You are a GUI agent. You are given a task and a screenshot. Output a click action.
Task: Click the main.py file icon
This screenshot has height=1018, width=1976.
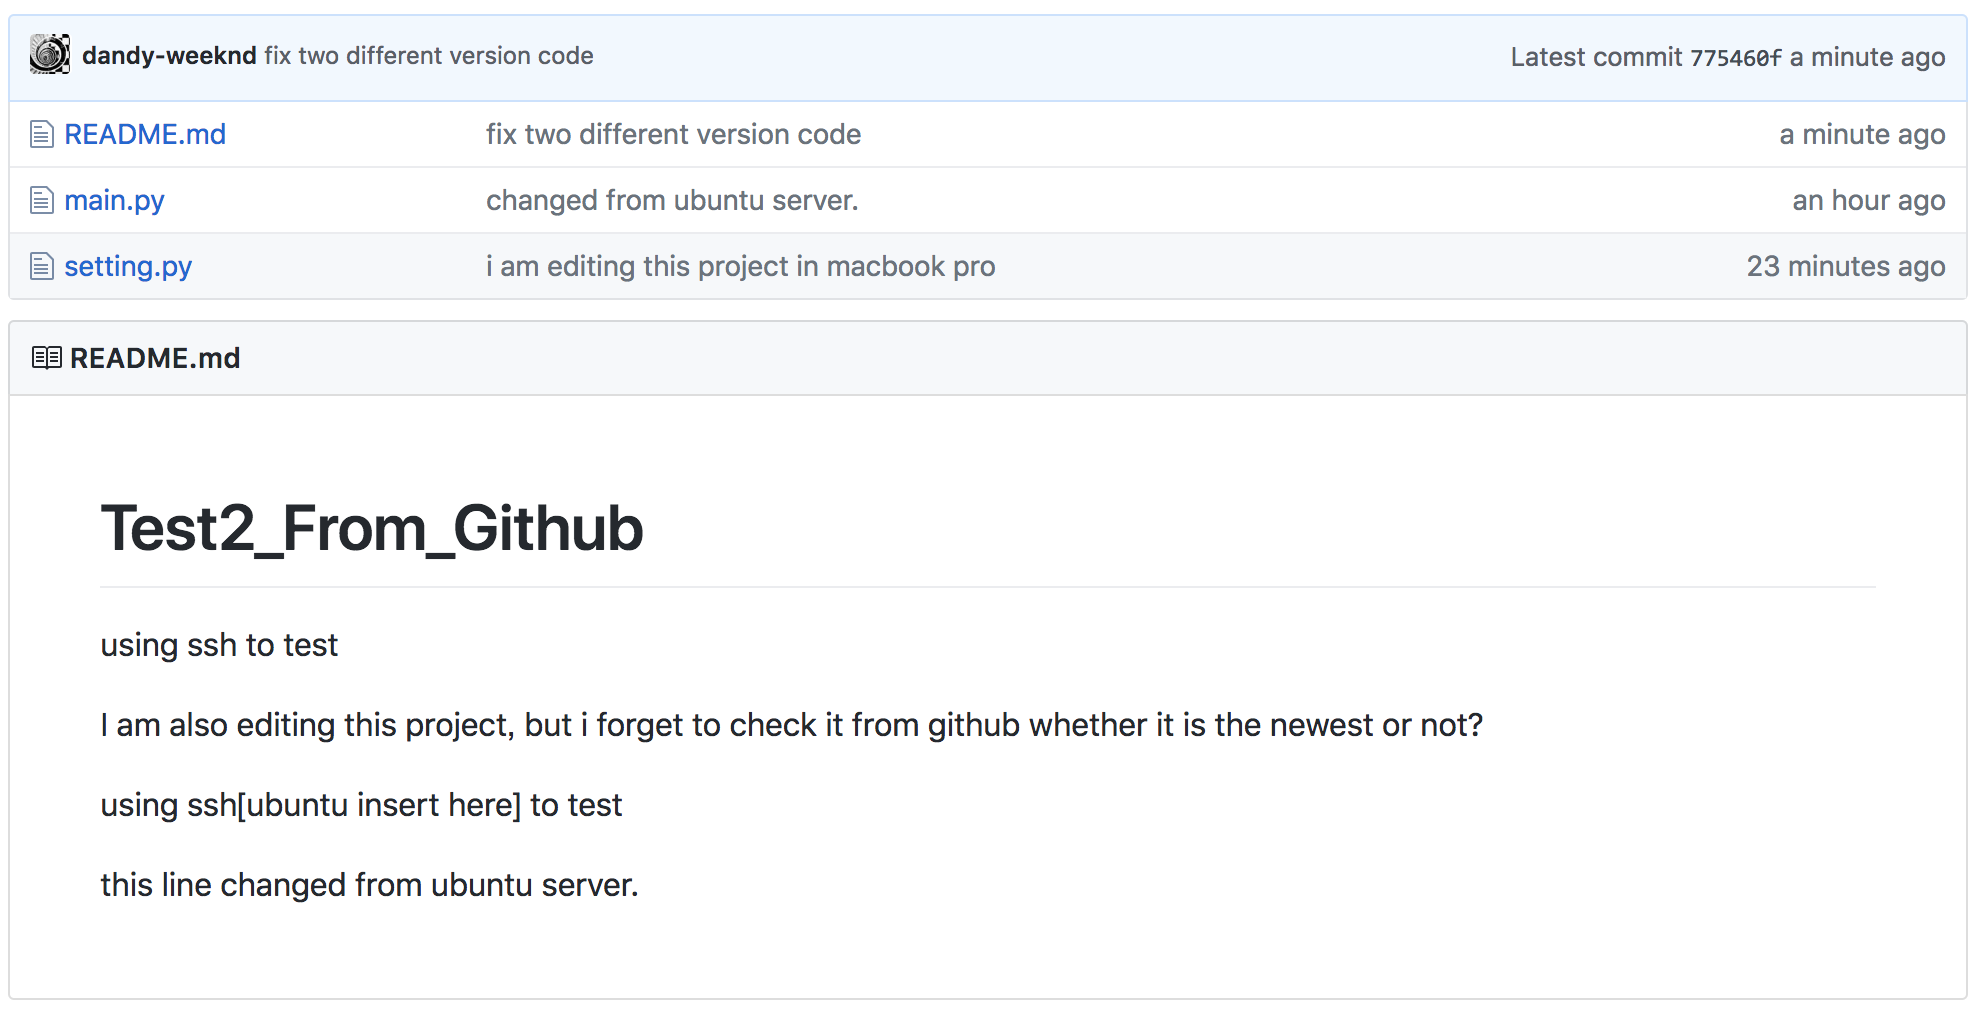(41, 200)
